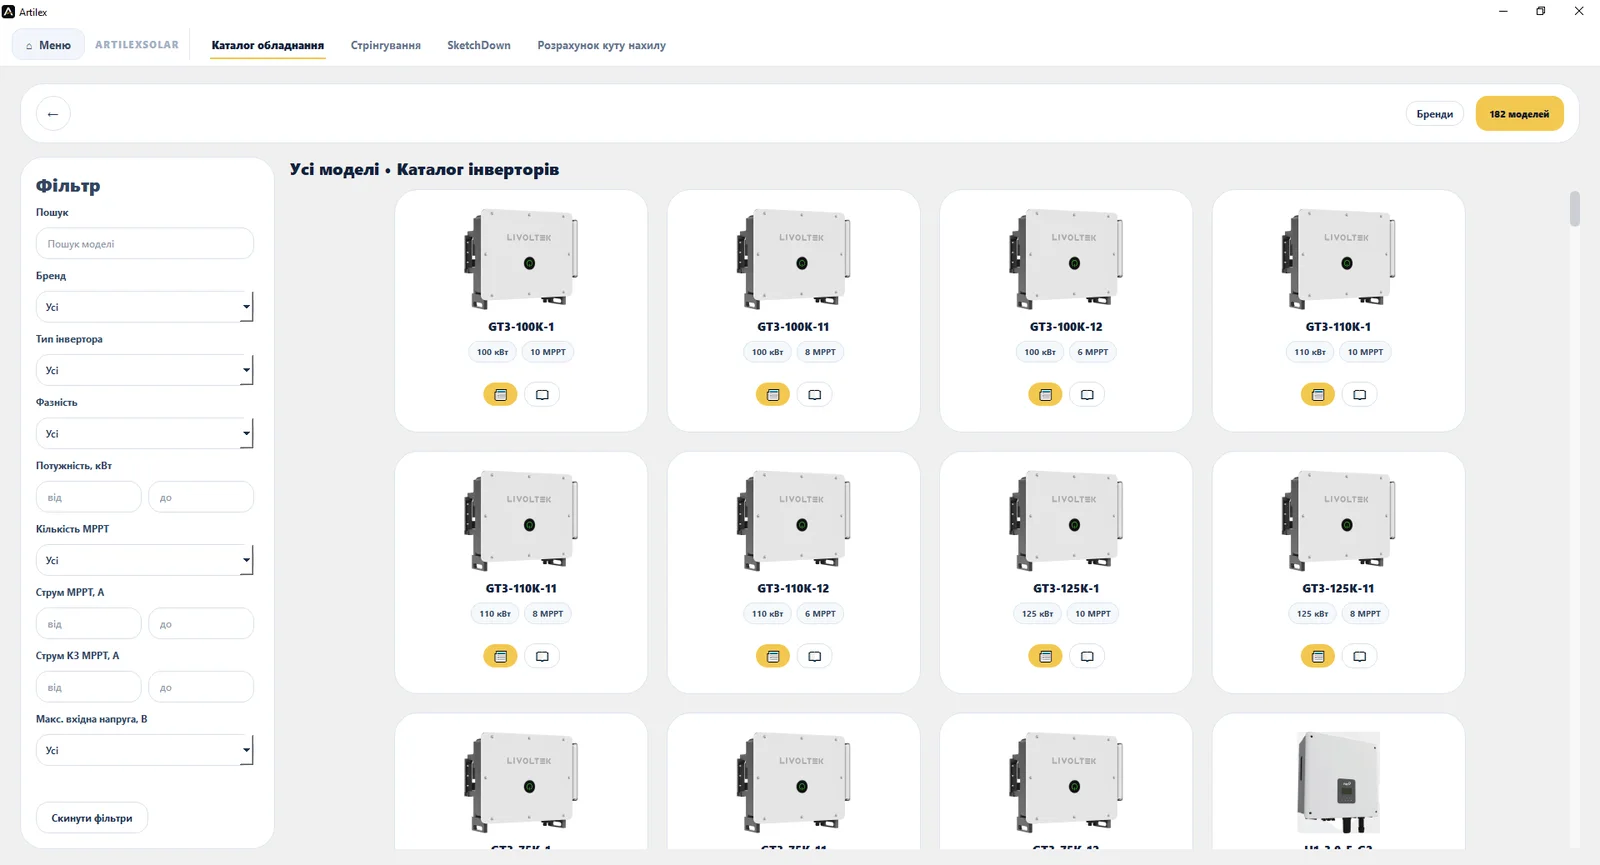Screen dimensions: 1600x865
Task: Click the yellow icon button on GT3-125K-1 card
Action: pos(1045,657)
